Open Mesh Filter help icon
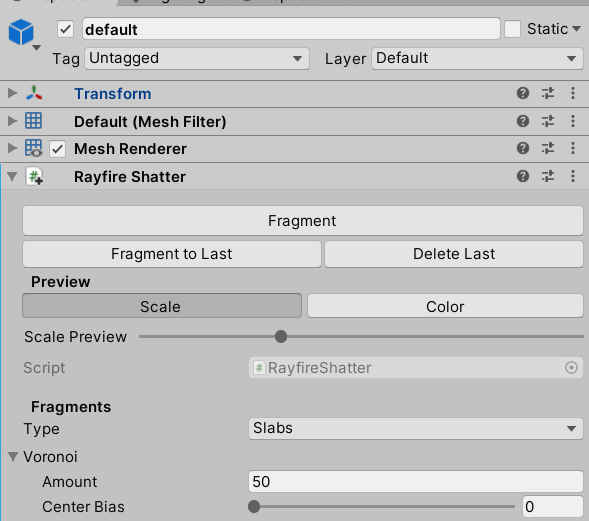Screen dimensions: 589x521 [x=523, y=121]
